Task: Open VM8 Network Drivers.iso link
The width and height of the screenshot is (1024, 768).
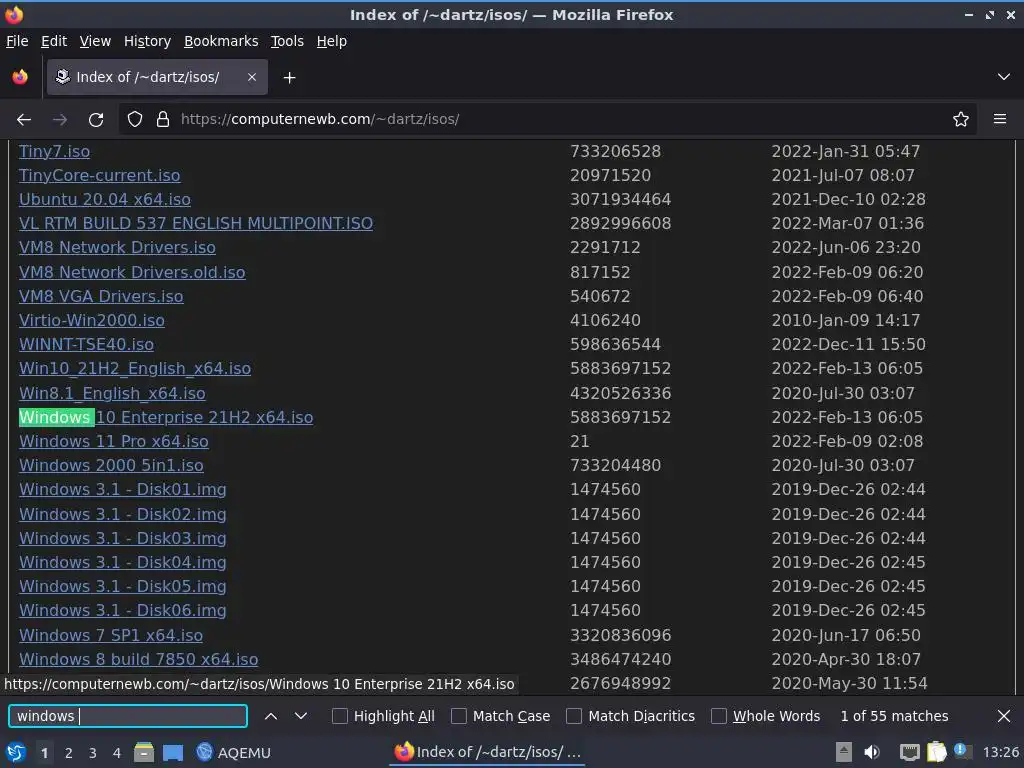Action: click(117, 248)
